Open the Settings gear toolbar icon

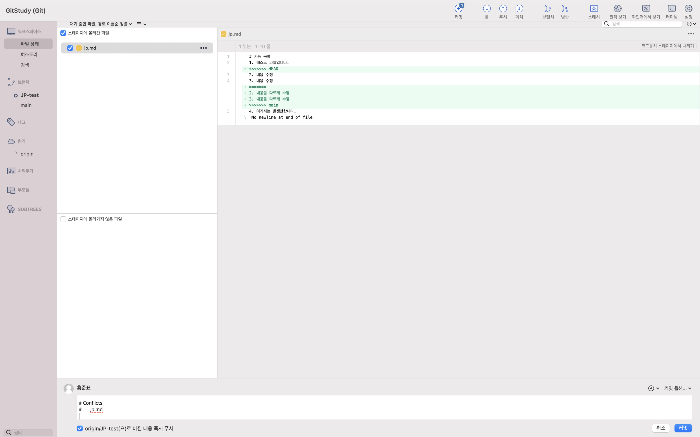tap(688, 8)
